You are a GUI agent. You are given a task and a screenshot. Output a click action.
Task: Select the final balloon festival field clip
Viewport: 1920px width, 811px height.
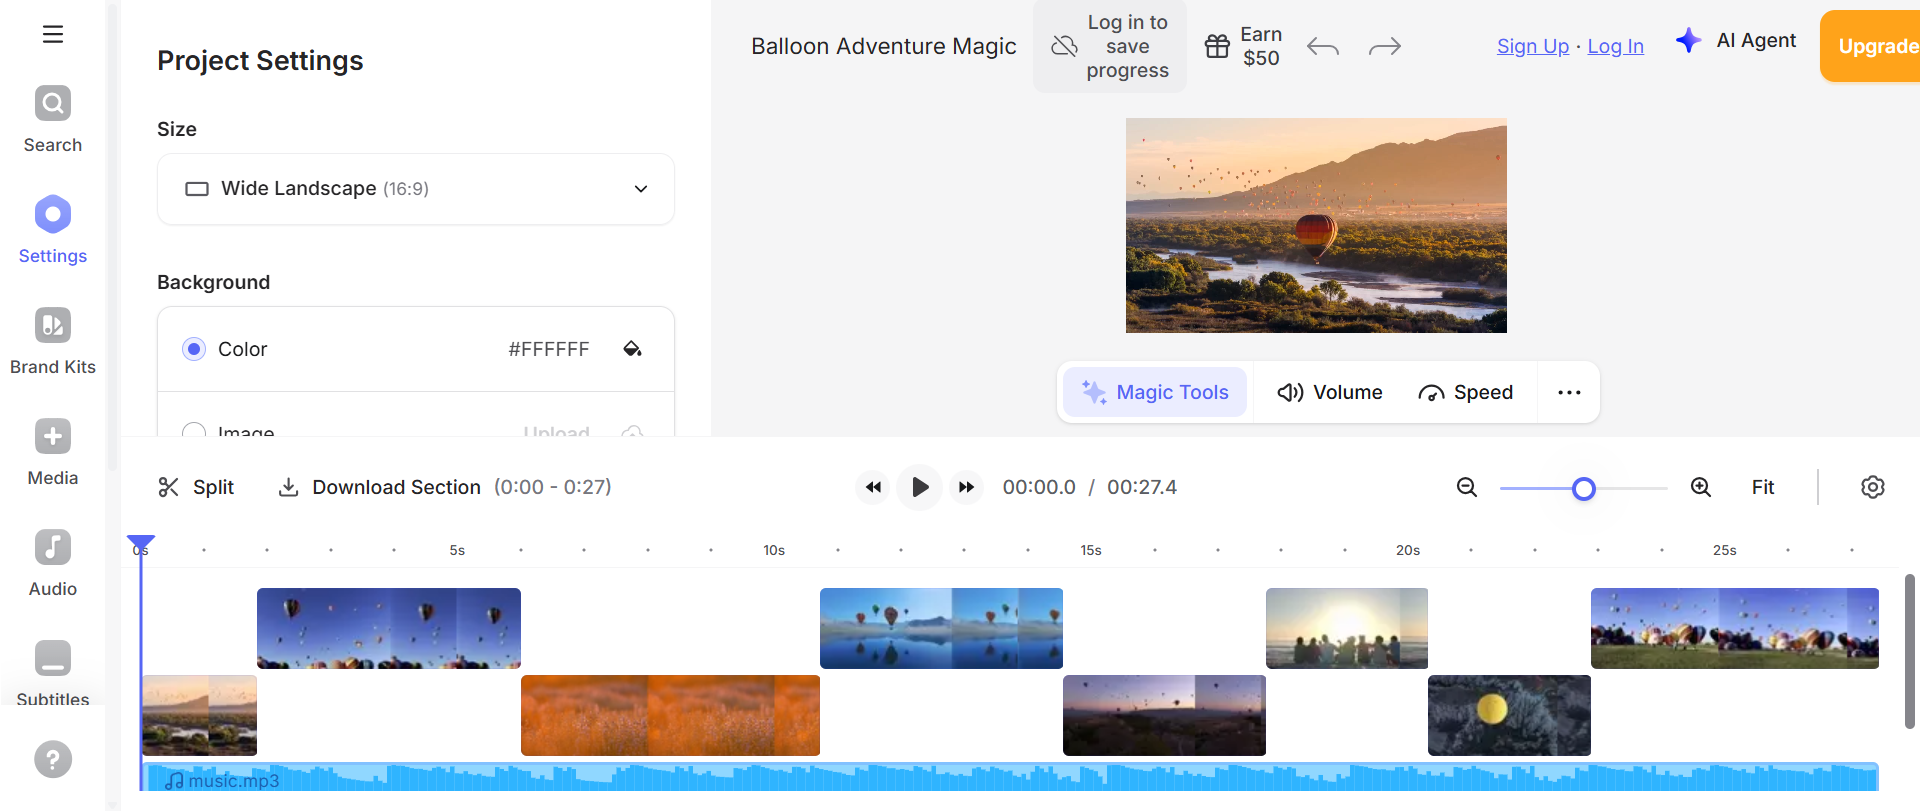[x=1735, y=628]
